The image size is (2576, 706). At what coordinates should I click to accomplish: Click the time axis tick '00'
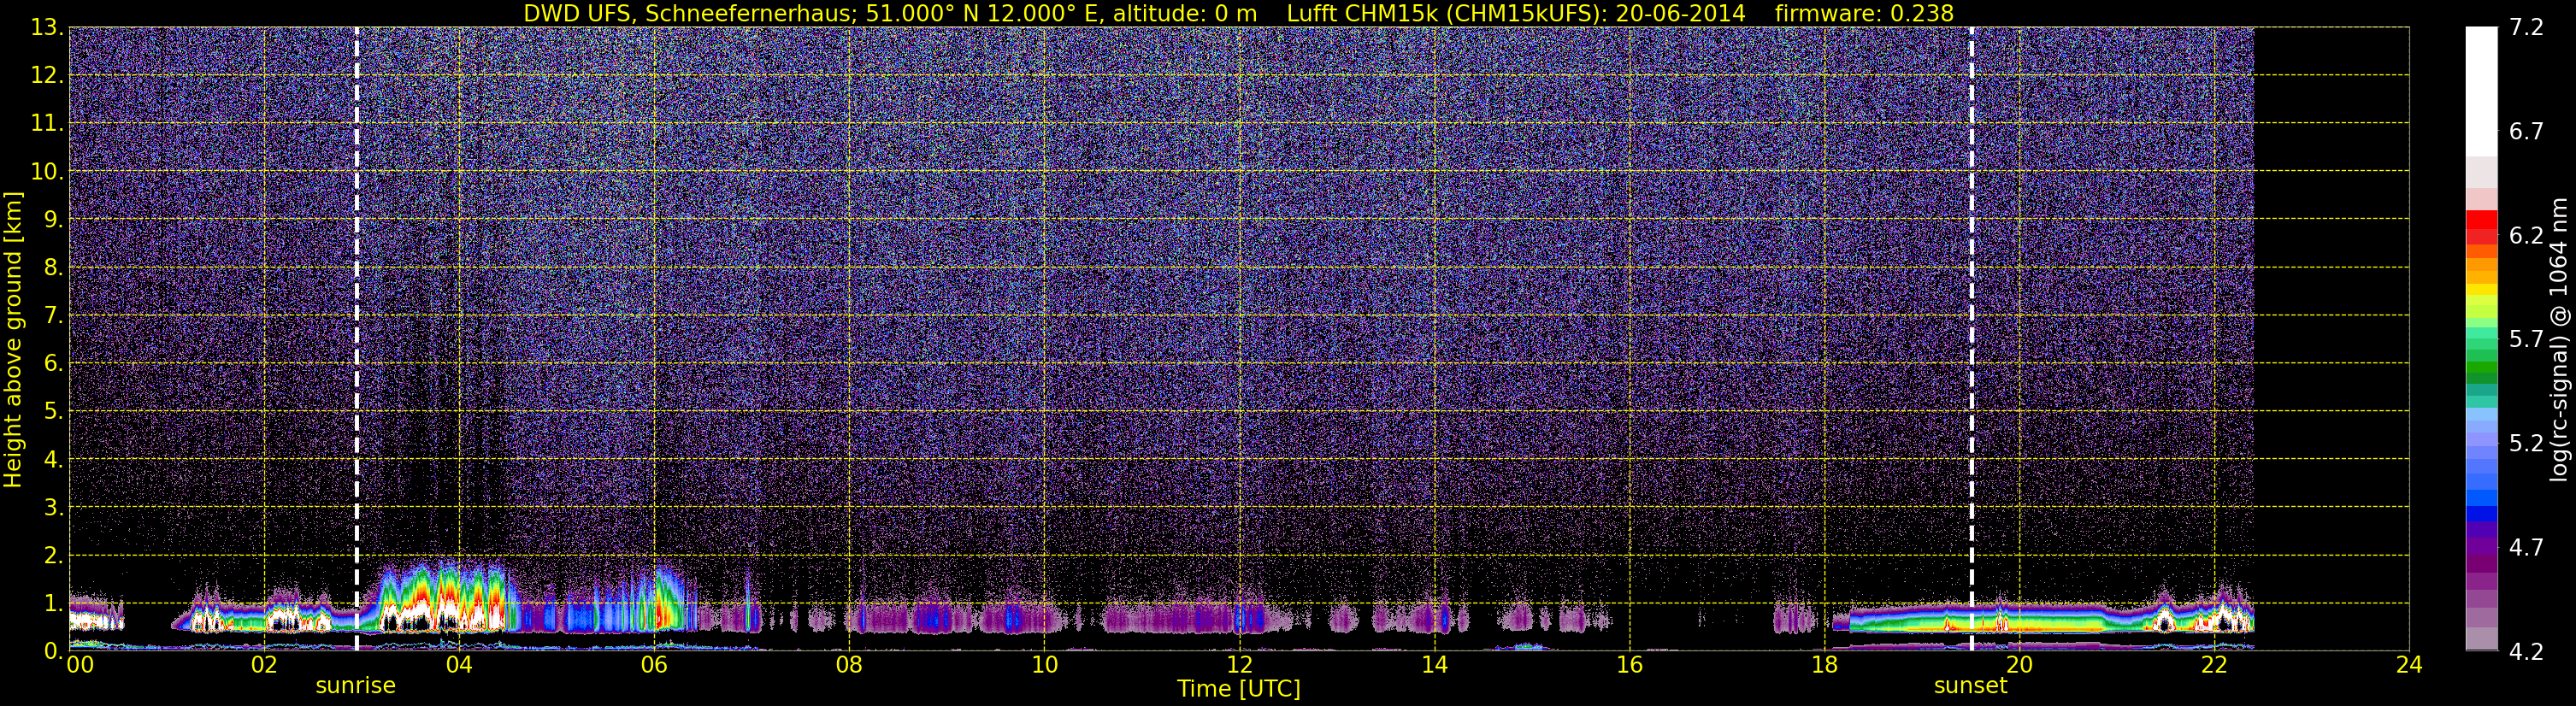(x=80, y=665)
